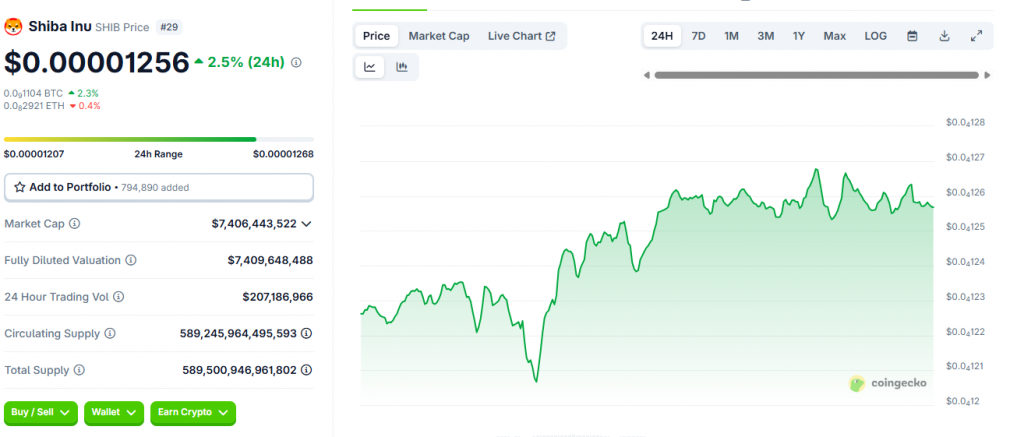Click the $7,409,648,488 valuation value
The image size is (1024, 437).
(270, 260)
